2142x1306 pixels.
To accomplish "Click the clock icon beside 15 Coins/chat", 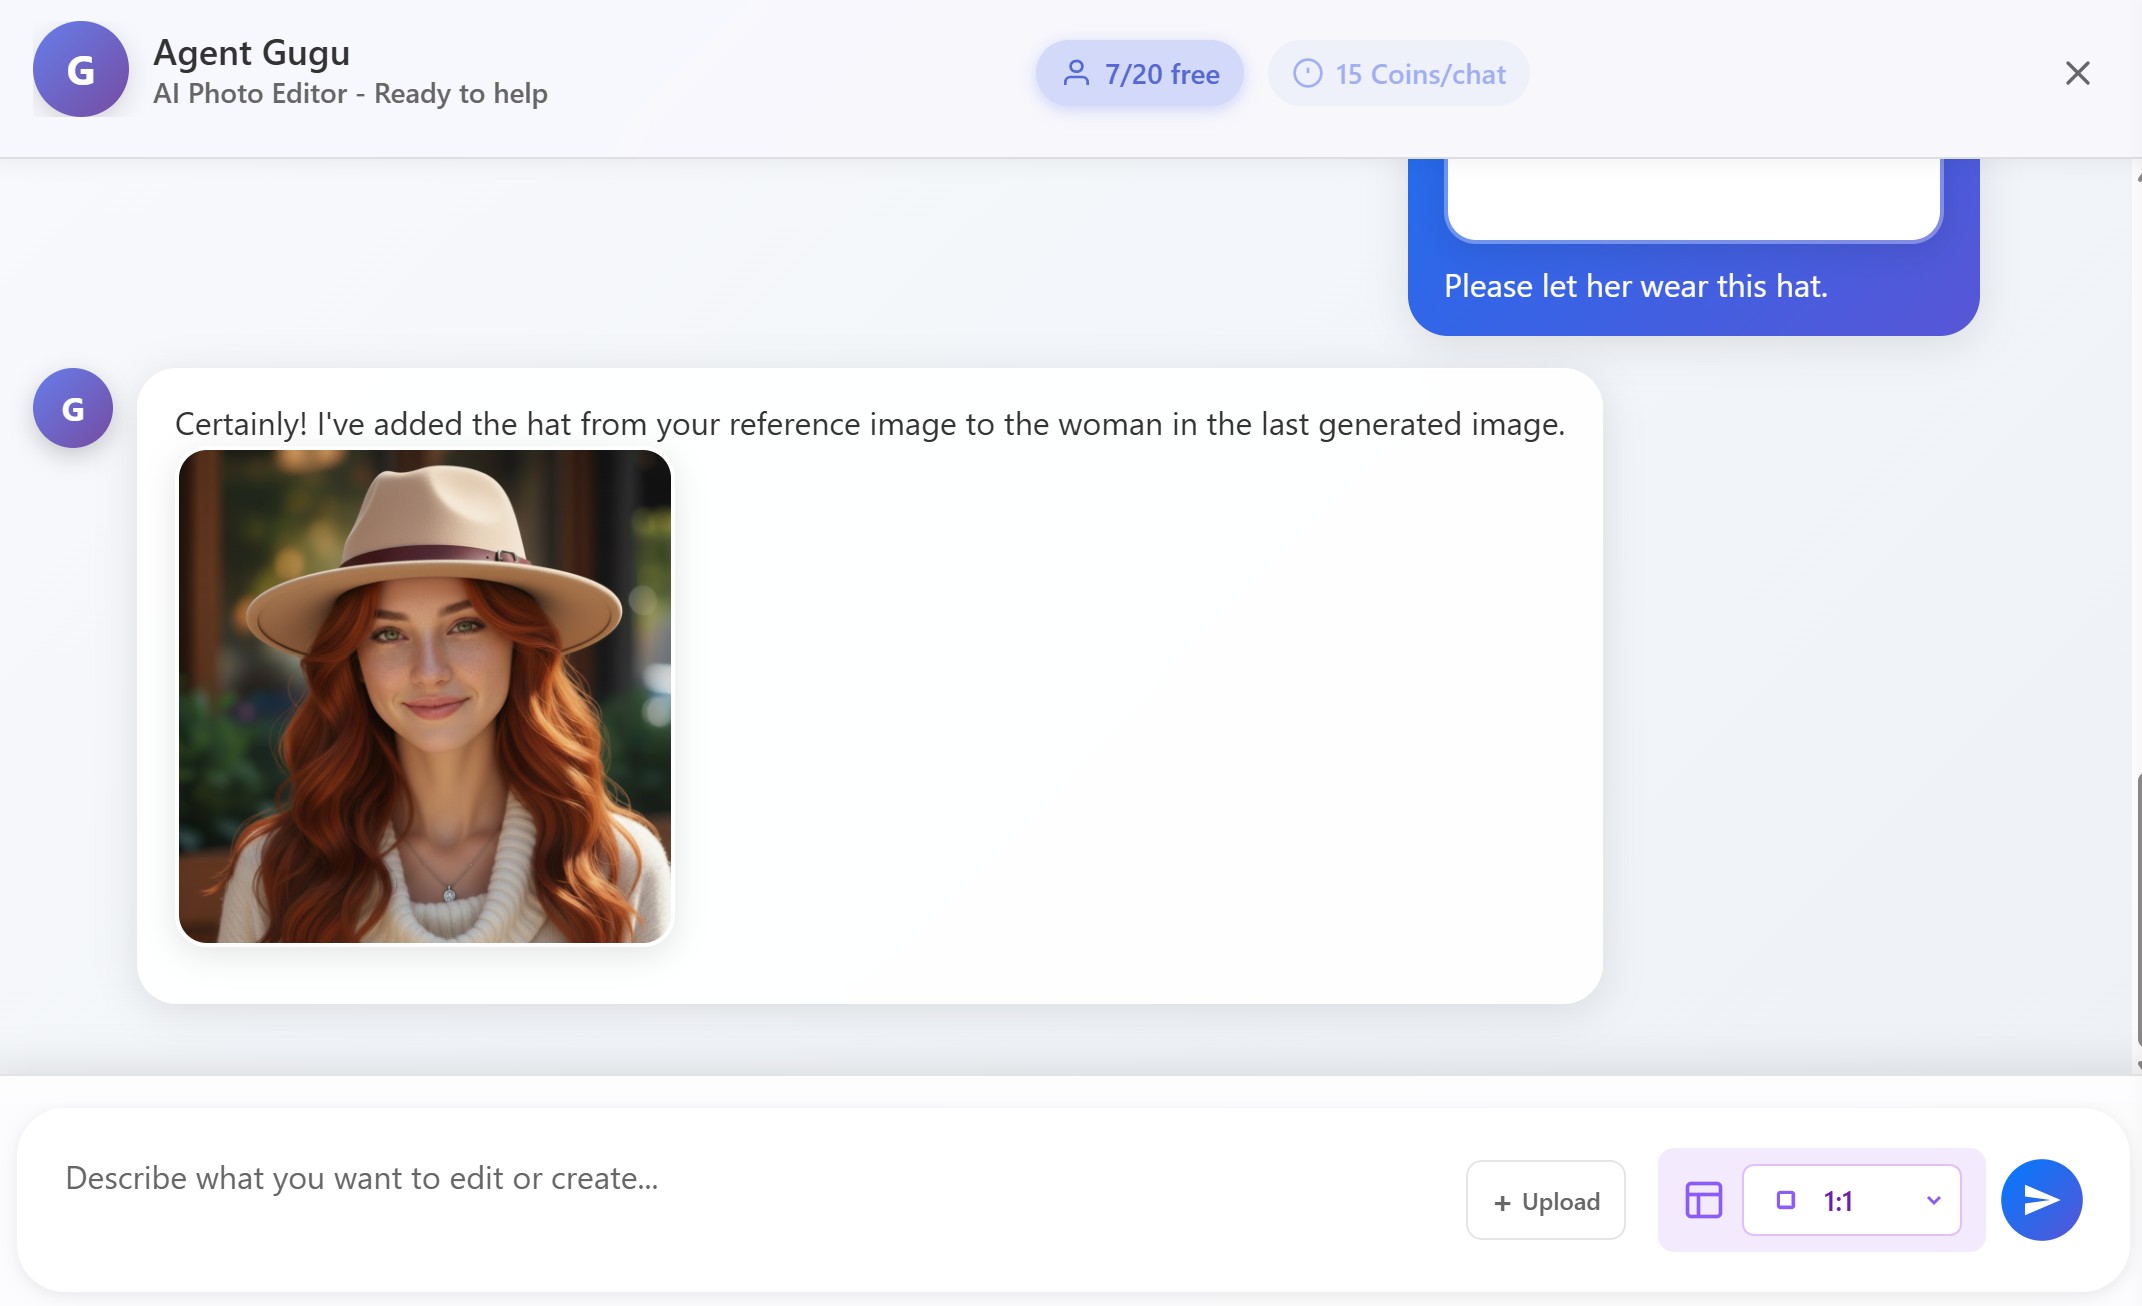I will 1307,73.
